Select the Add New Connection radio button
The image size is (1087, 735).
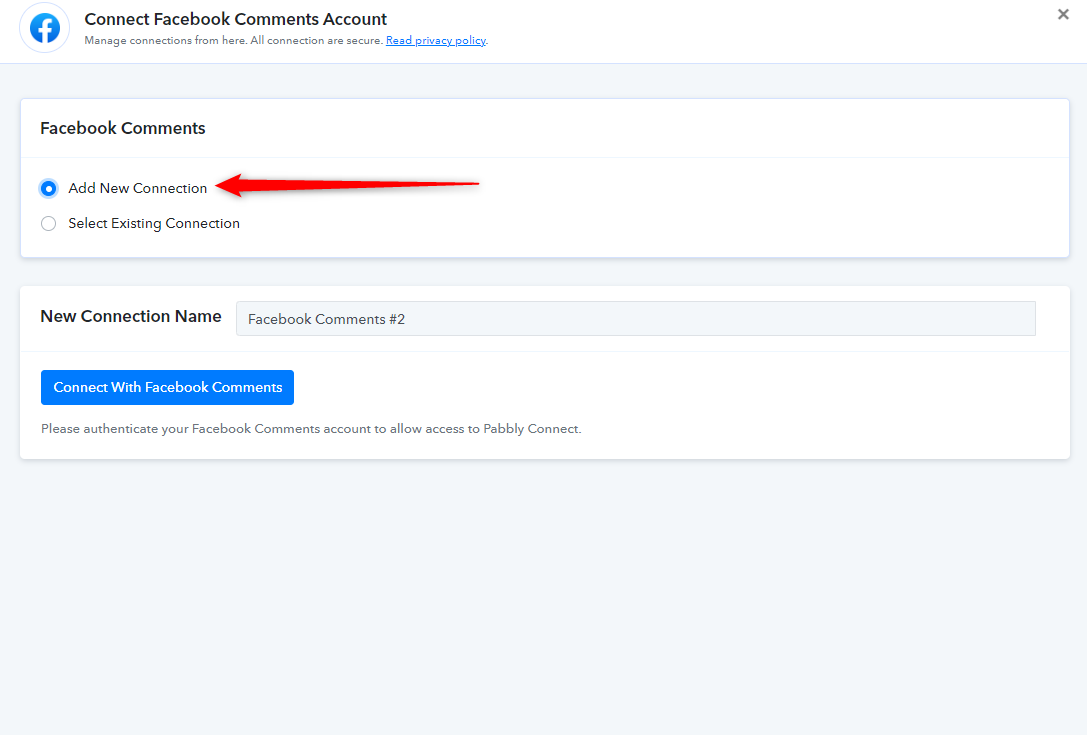click(x=49, y=189)
